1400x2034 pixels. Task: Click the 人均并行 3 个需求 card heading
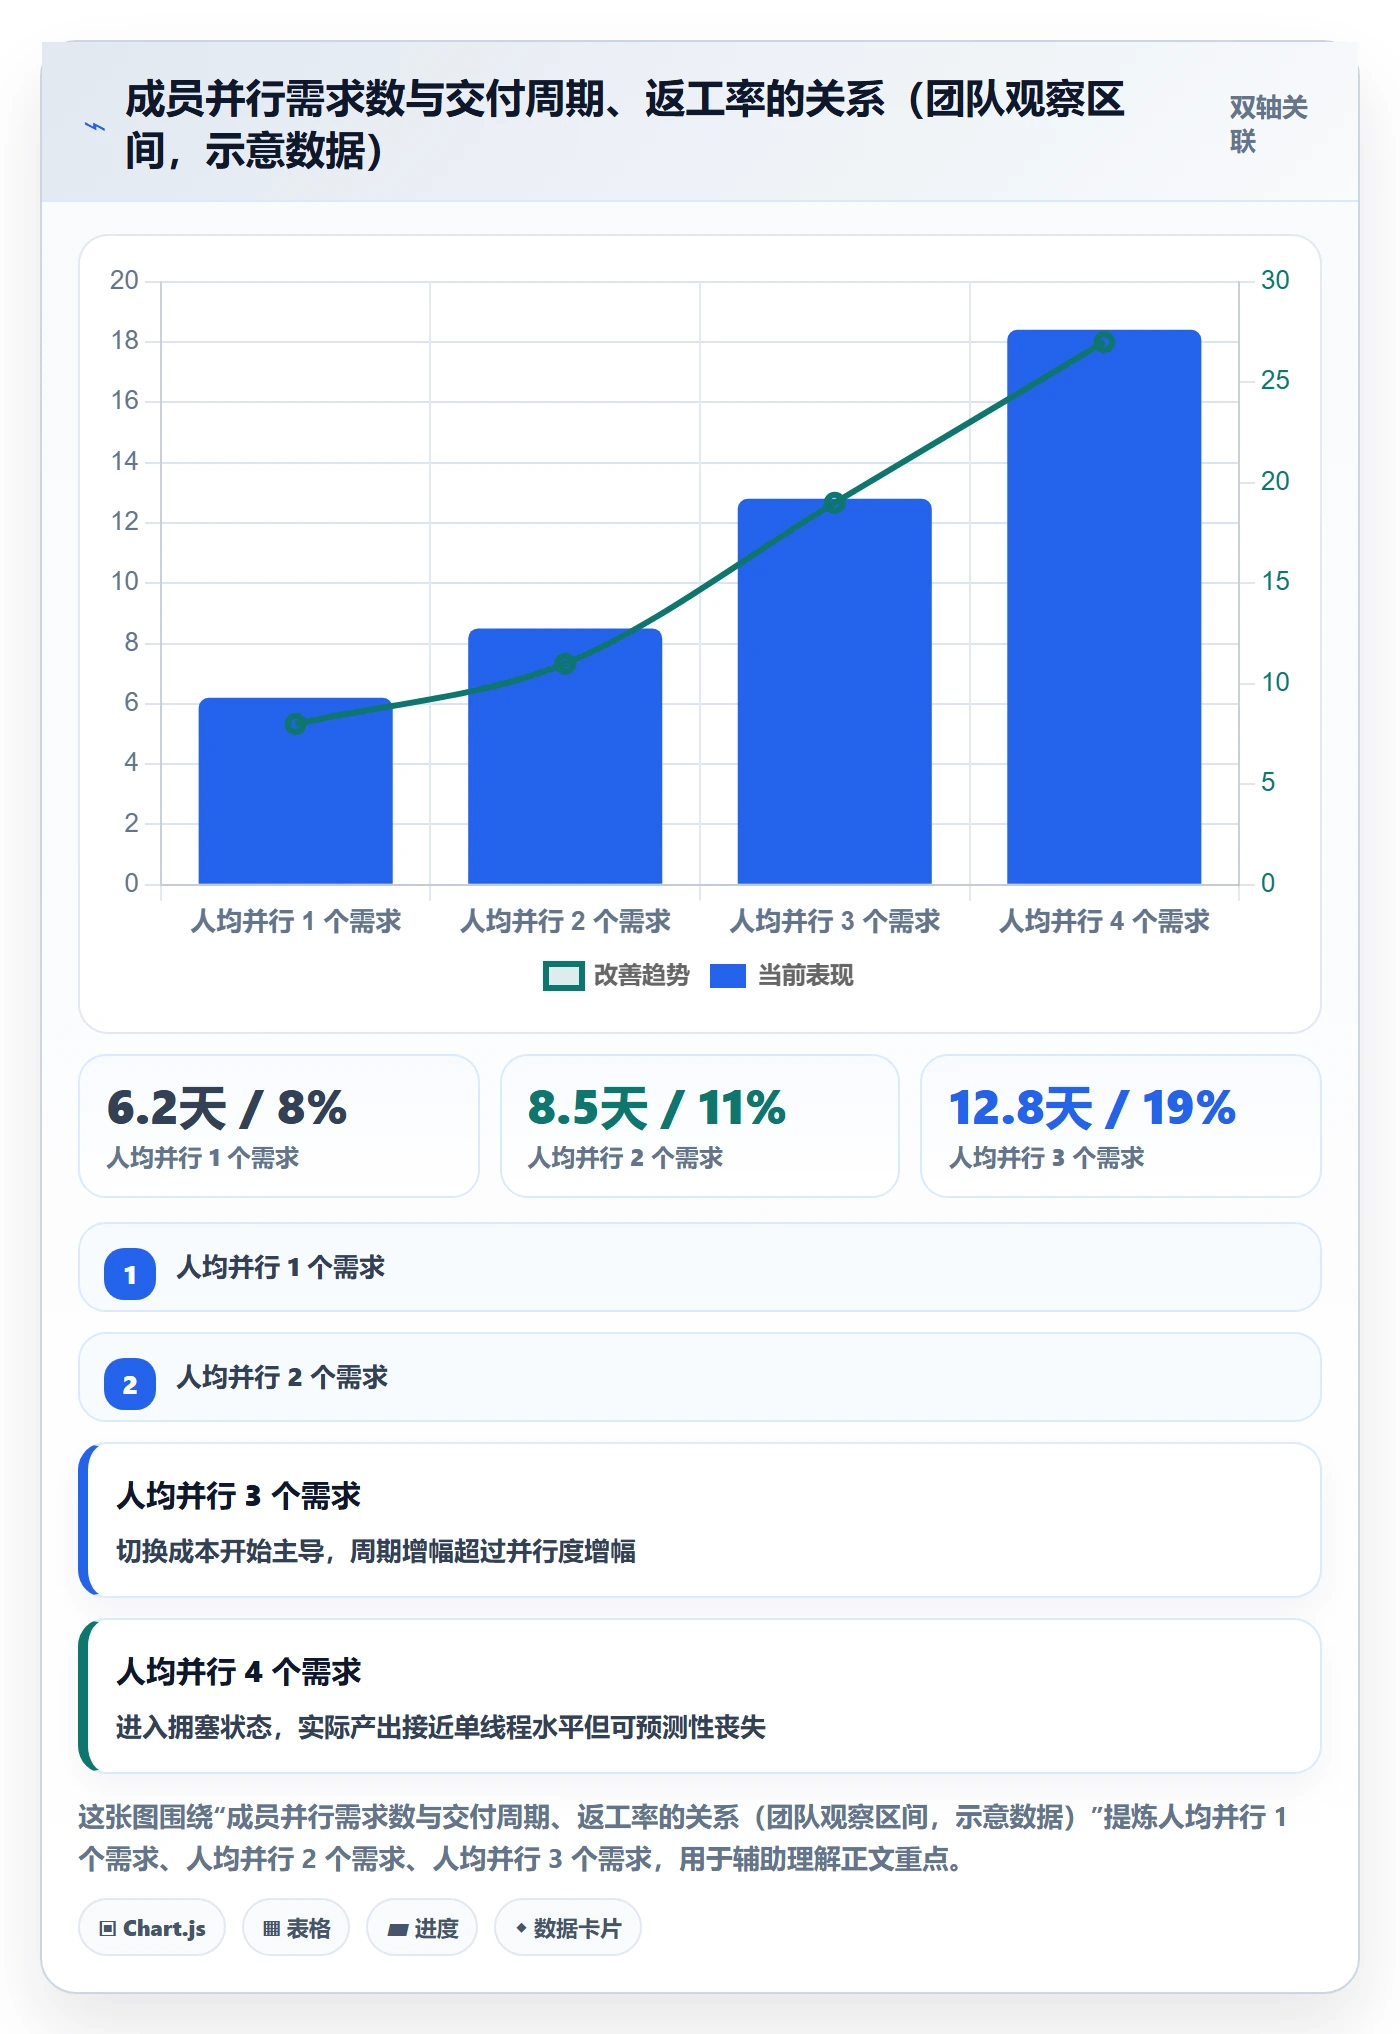[239, 1496]
